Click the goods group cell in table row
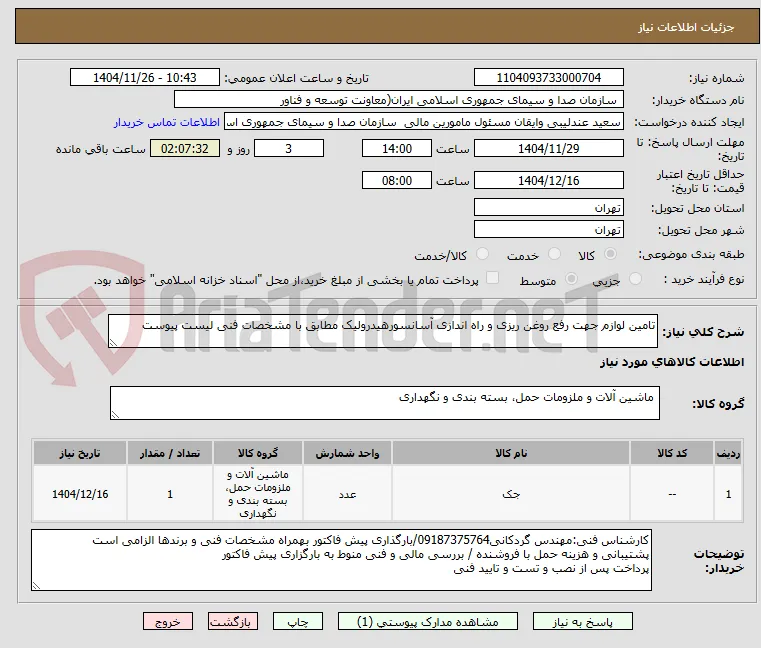Image resolution: width=761 pixels, height=648 pixels. (258, 494)
